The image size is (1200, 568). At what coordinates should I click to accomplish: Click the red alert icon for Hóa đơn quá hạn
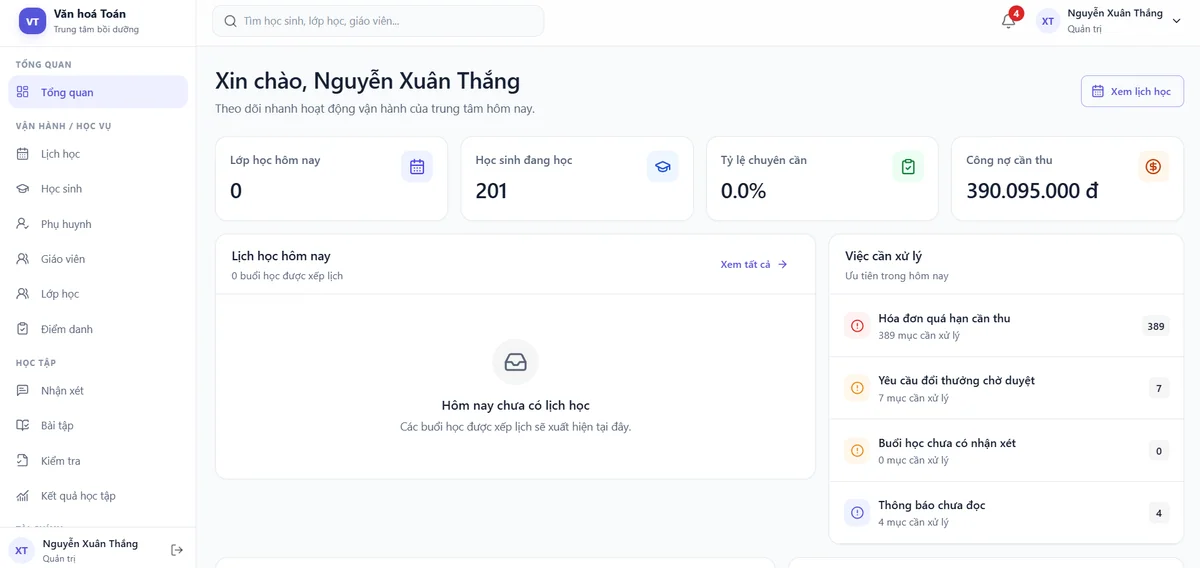pos(857,326)
